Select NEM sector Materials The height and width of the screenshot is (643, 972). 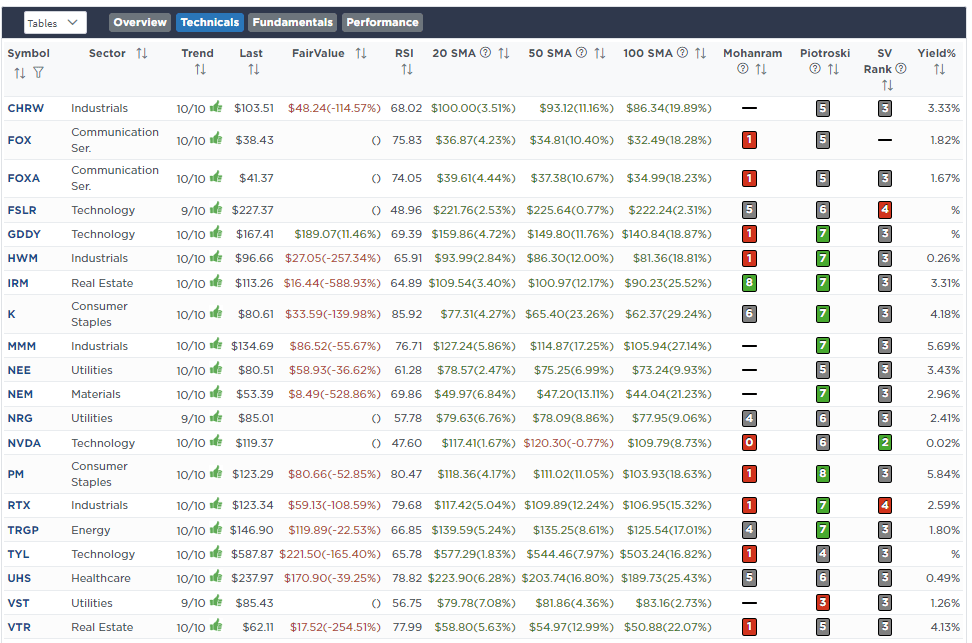[95, 394]
